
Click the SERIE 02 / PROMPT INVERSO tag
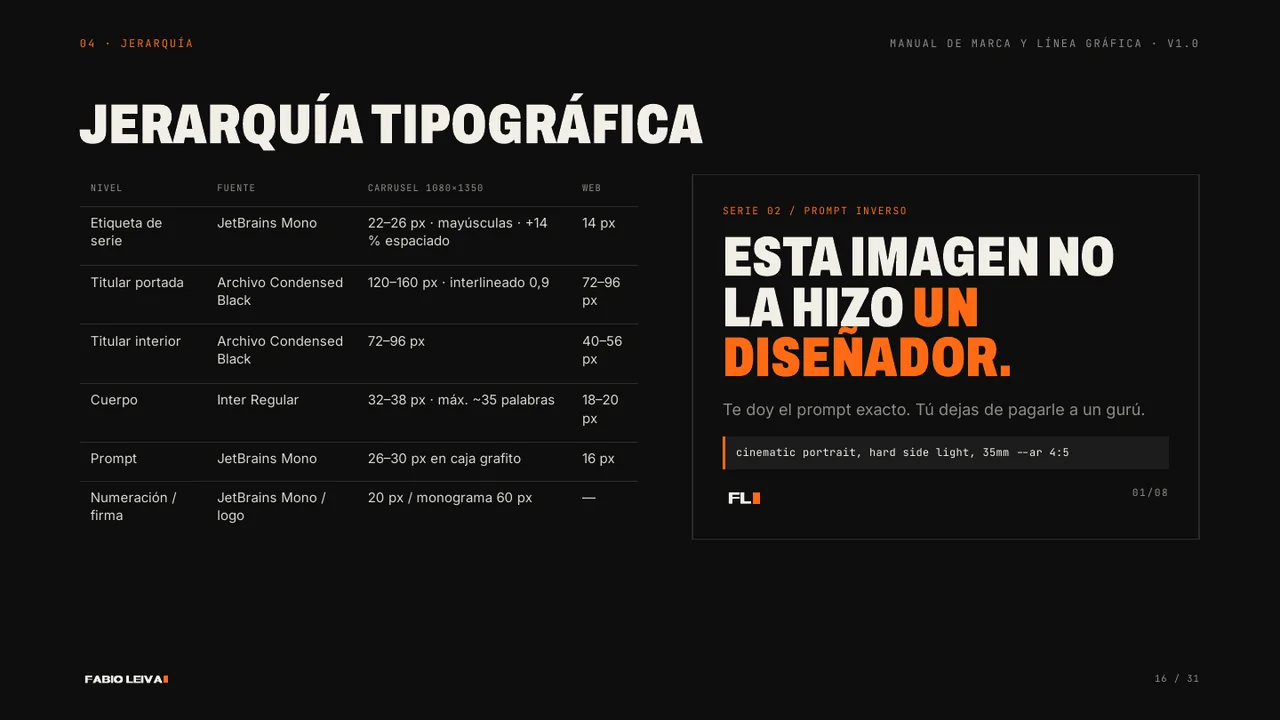tap(815, 211)
